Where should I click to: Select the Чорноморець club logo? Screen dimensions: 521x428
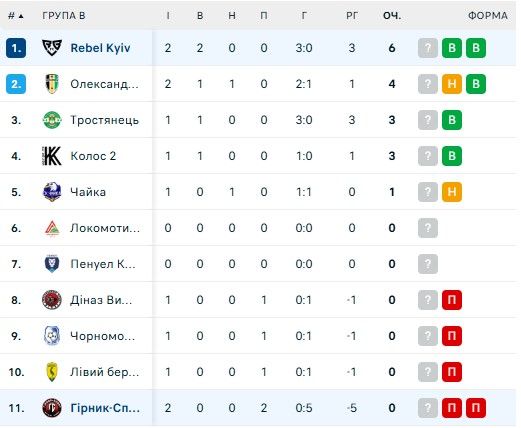pyautogui.click(x=52, y=336)
